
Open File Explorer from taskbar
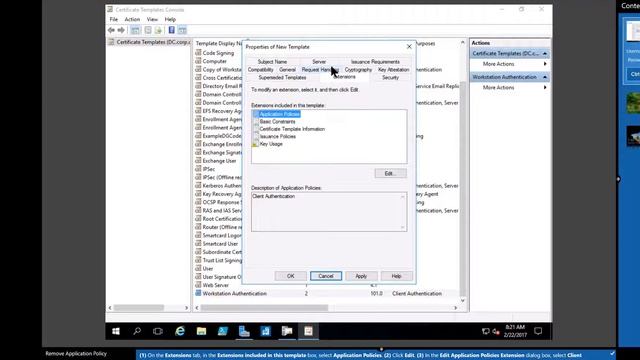click(x=201, y=331)
